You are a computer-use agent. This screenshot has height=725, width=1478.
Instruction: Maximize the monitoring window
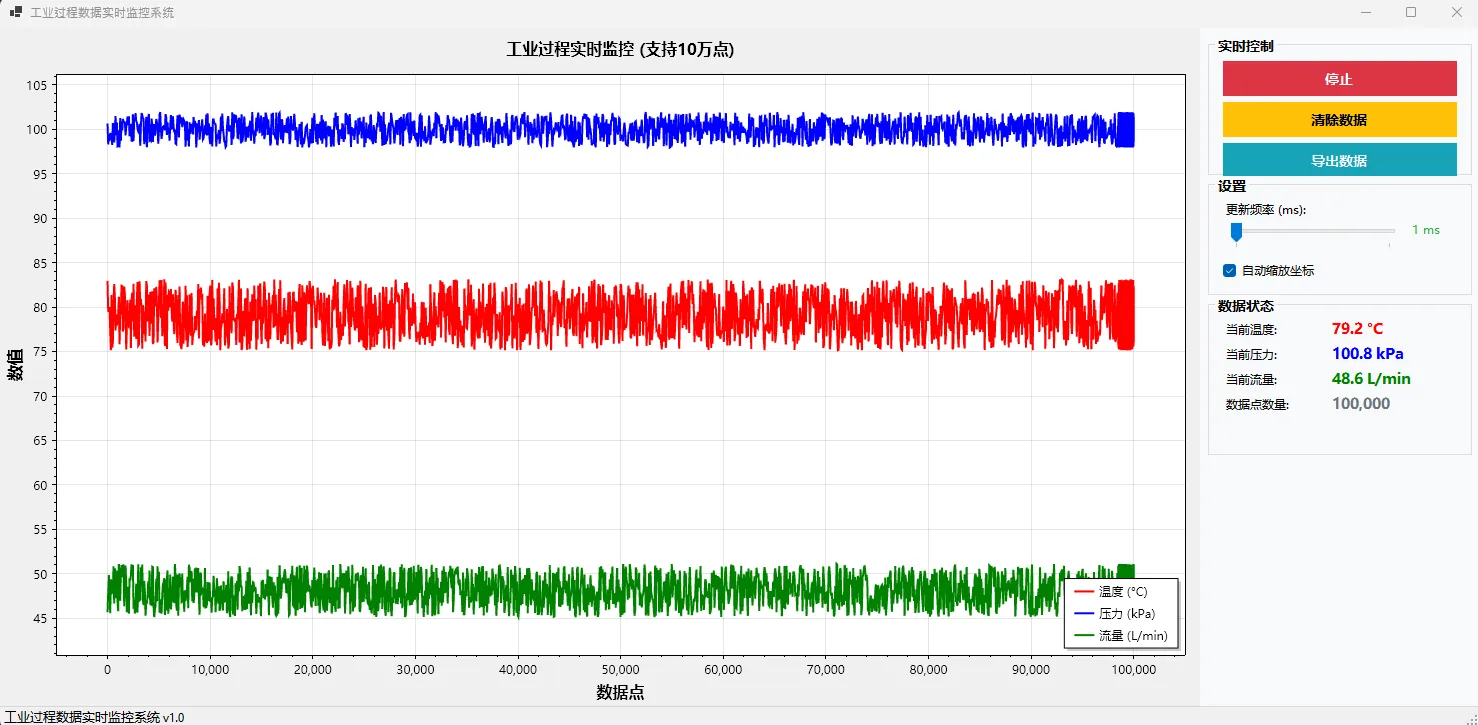tap(1411, 12)
